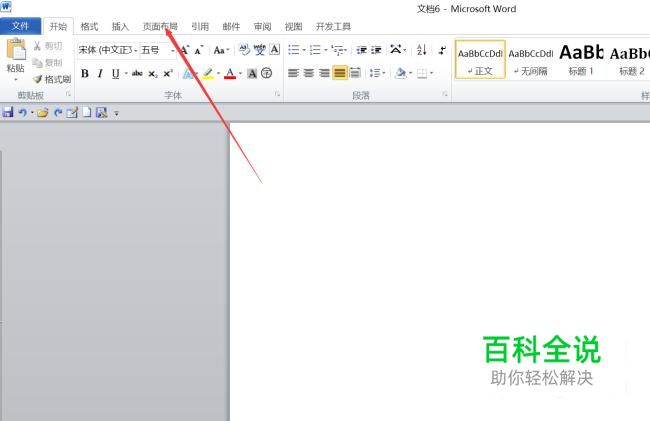Select the 正文 Normal style

tap(480, 60)
